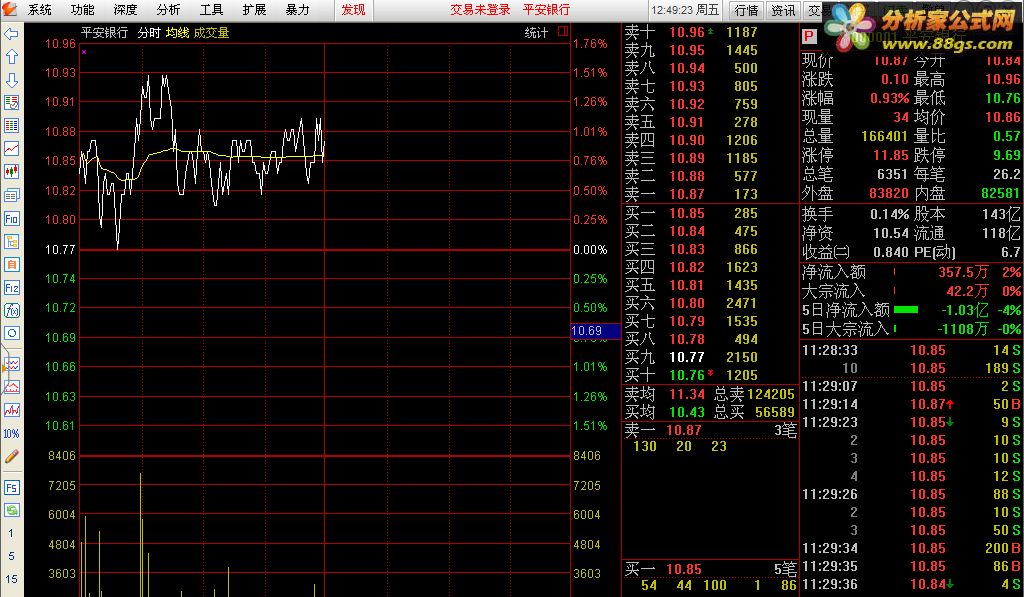Select the red zigzag bar chart icon
Viewport: 1024px width, 597px height.
(x=11, y=410)
